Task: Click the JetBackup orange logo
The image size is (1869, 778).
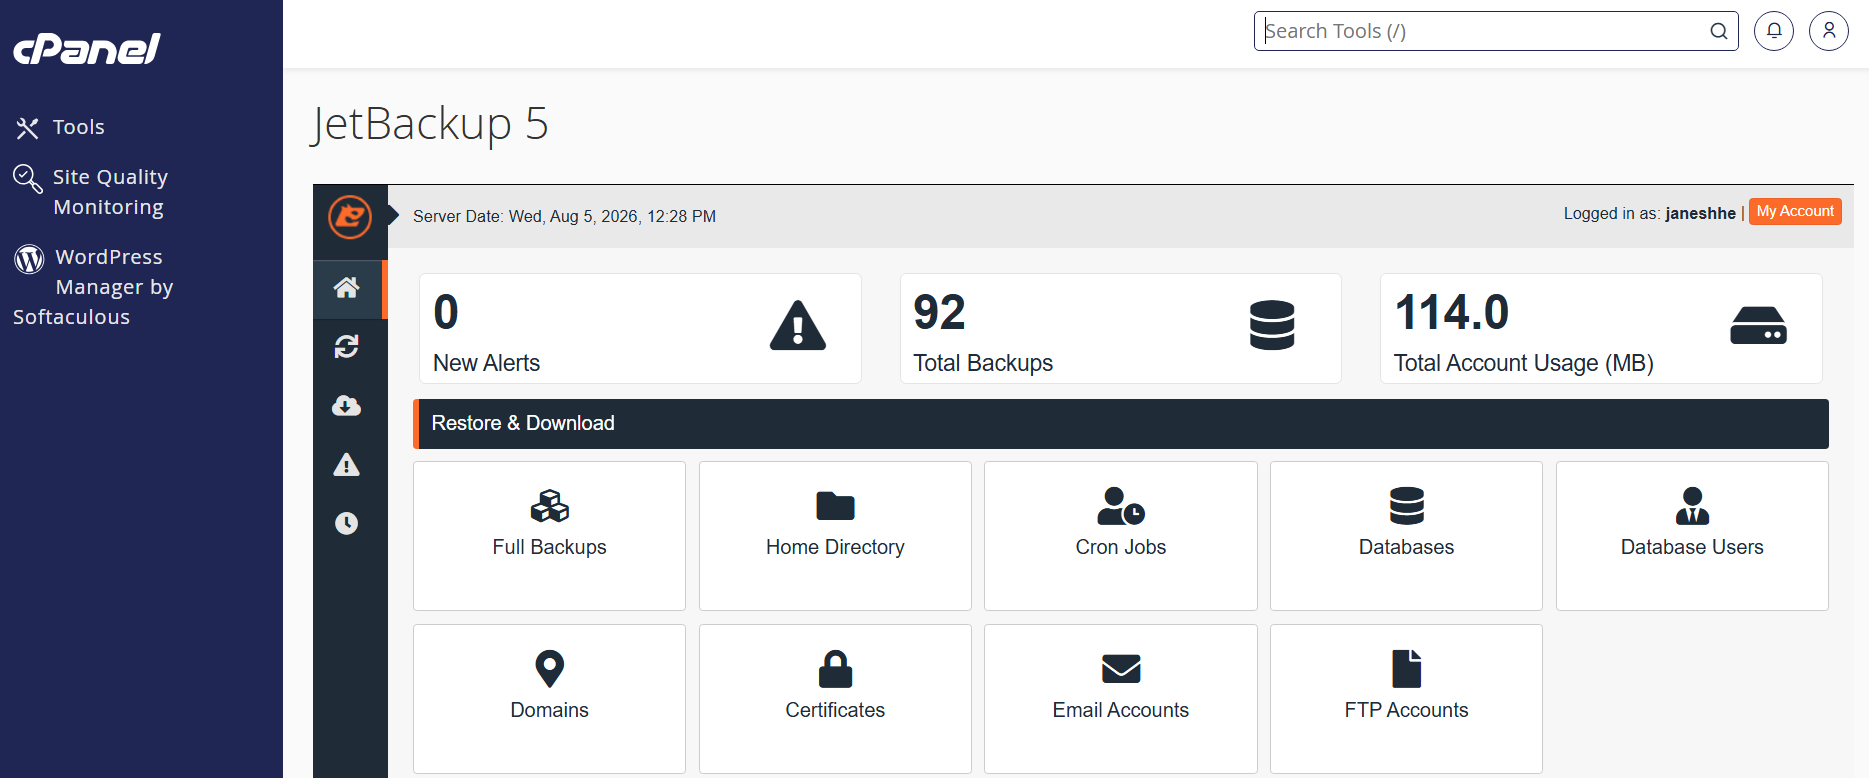Action: [350, 216]
